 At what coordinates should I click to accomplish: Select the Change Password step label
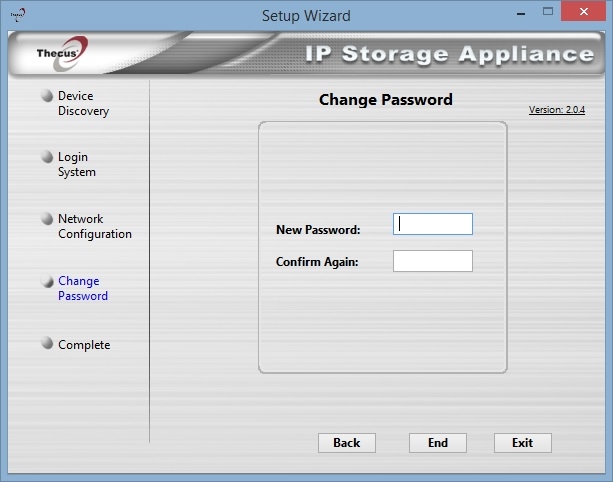(x=83, y=288)
